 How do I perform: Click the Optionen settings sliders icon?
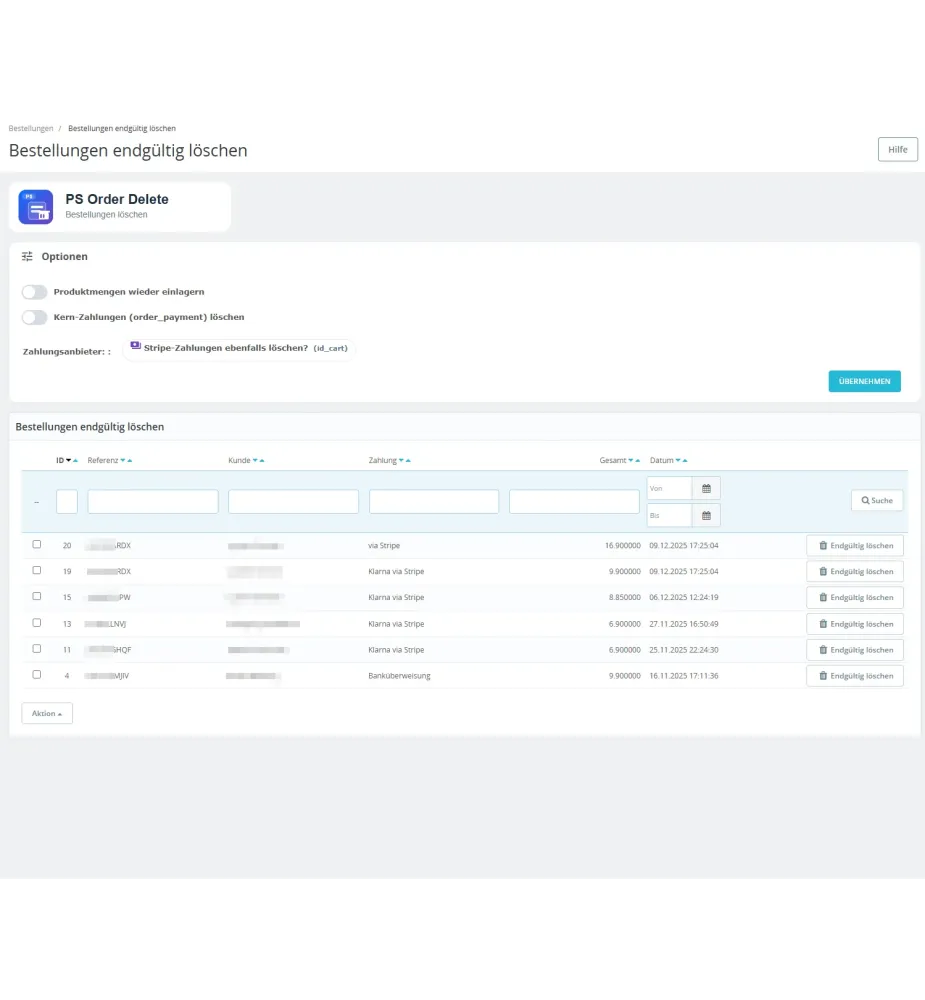tap(28, 256)
